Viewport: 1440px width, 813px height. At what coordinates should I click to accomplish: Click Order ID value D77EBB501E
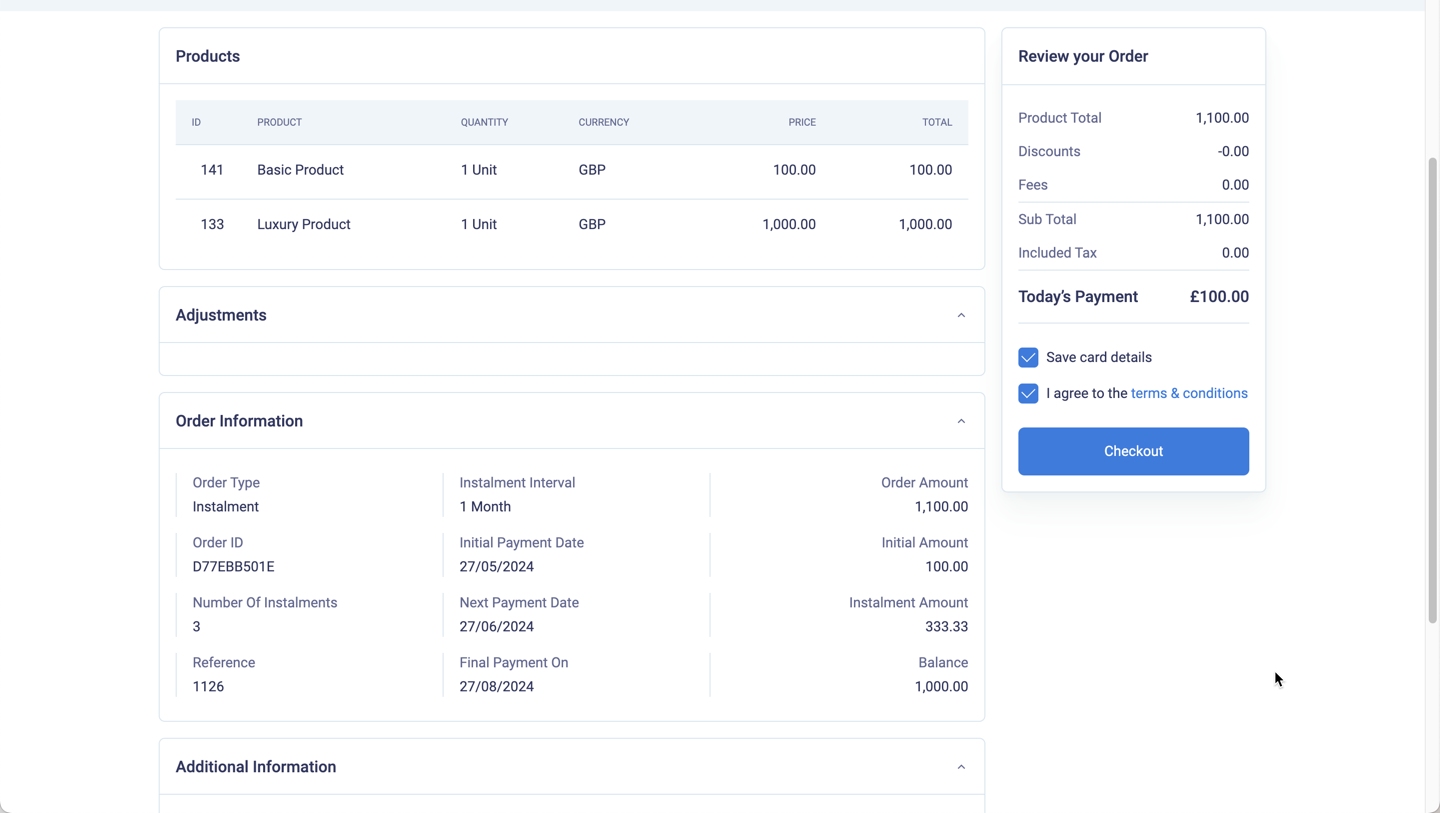pos(233,566)
